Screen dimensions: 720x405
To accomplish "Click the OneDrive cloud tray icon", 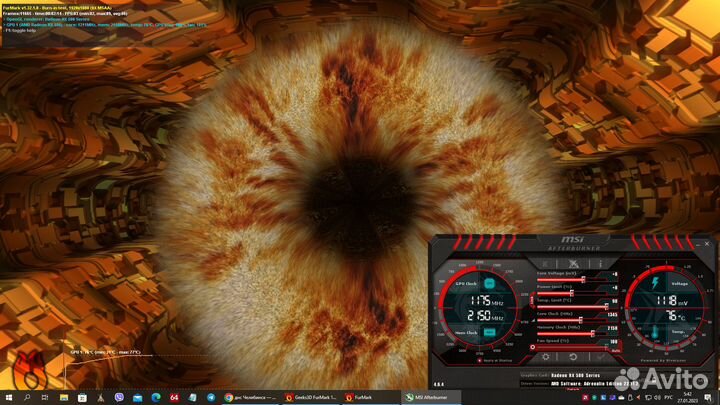I will click(621, 397).
